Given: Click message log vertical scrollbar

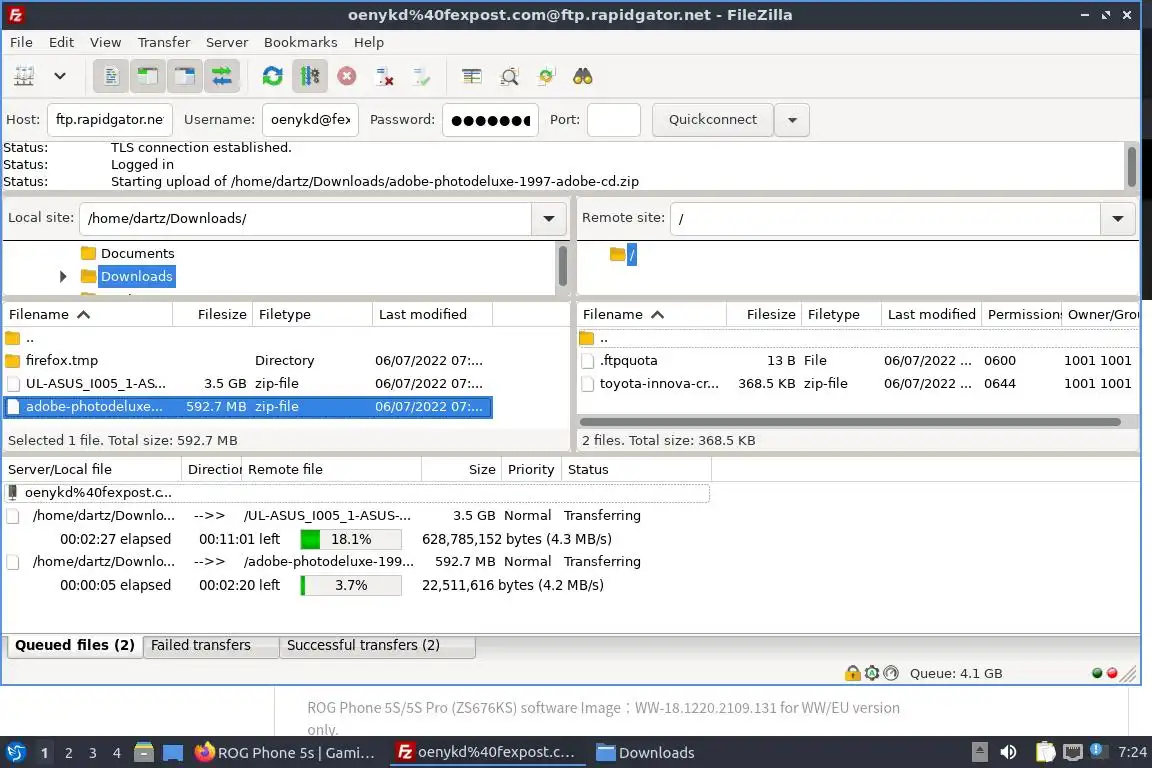Looking at the screenshot, I should (1131, 165).
